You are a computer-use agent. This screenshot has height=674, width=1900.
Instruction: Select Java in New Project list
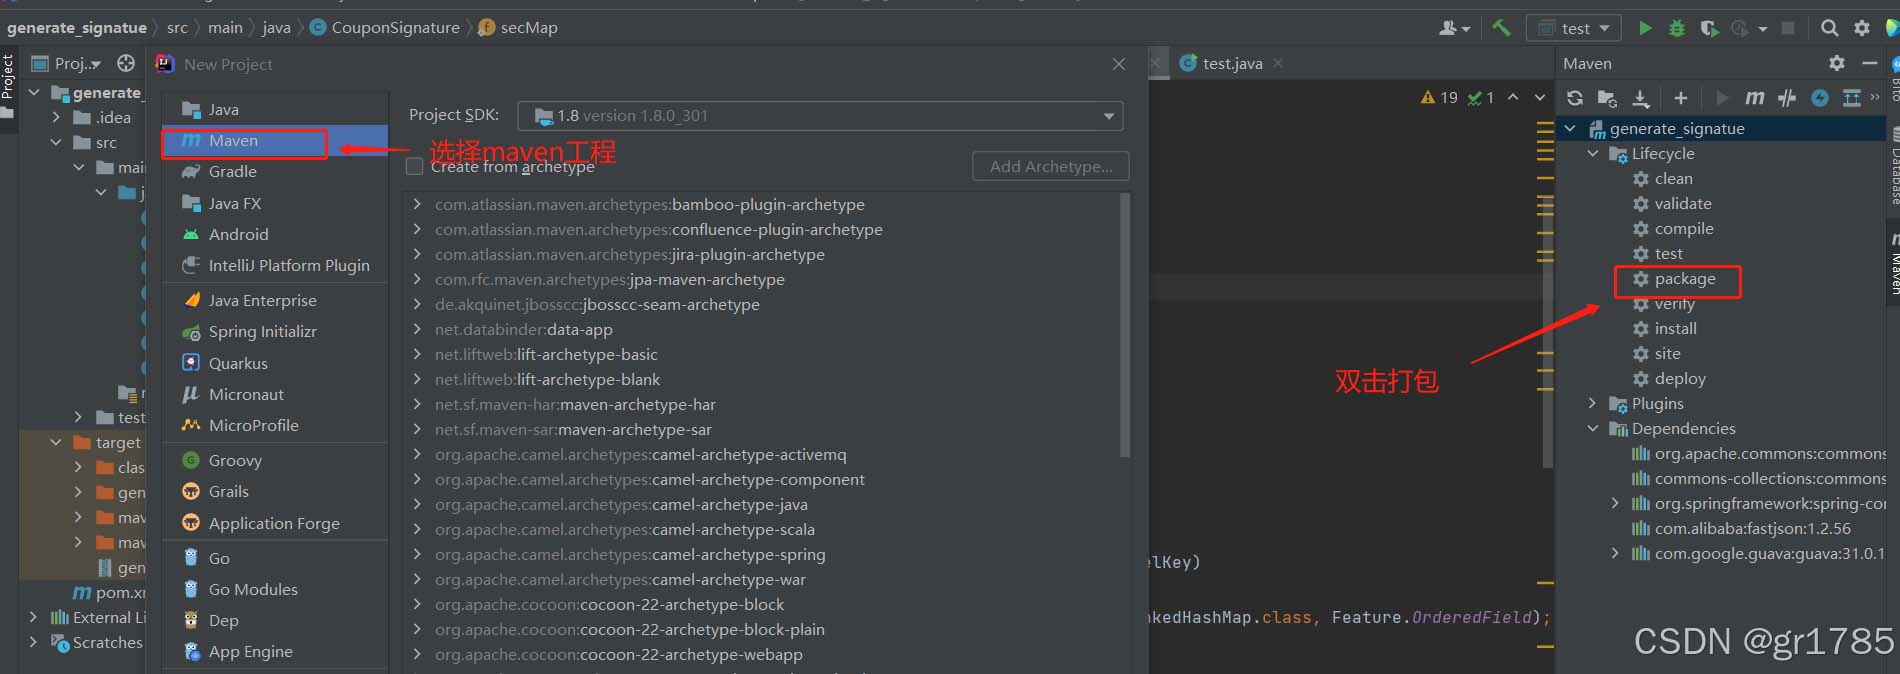[274, 109]
